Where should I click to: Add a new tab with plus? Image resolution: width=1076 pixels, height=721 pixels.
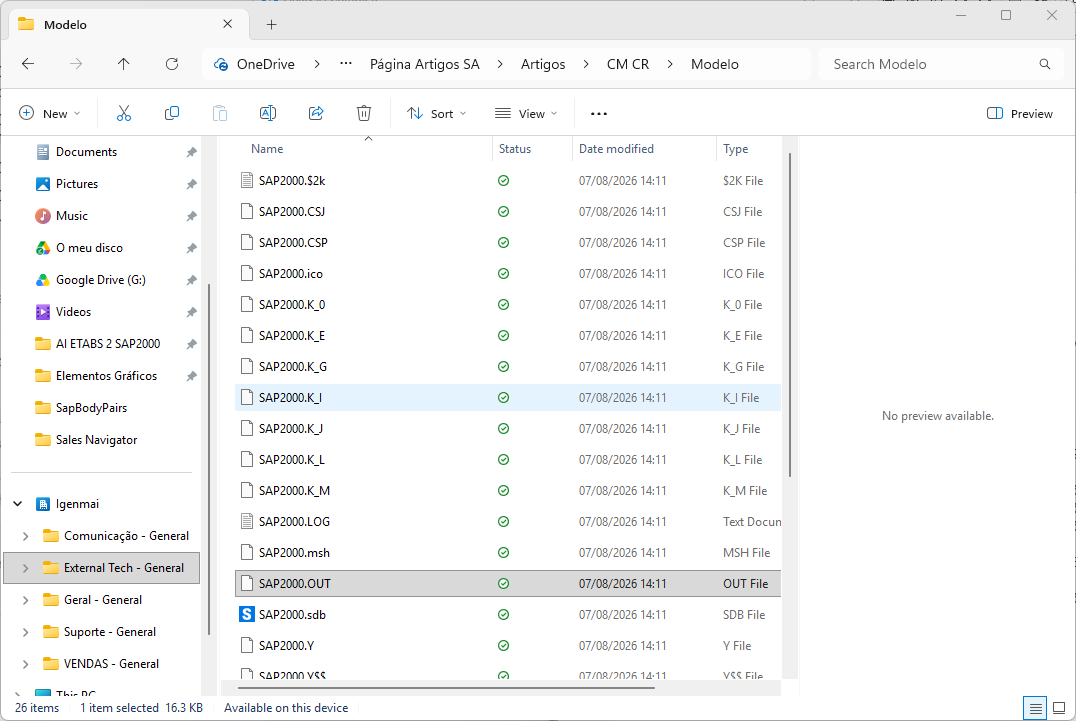coord(272,25)
